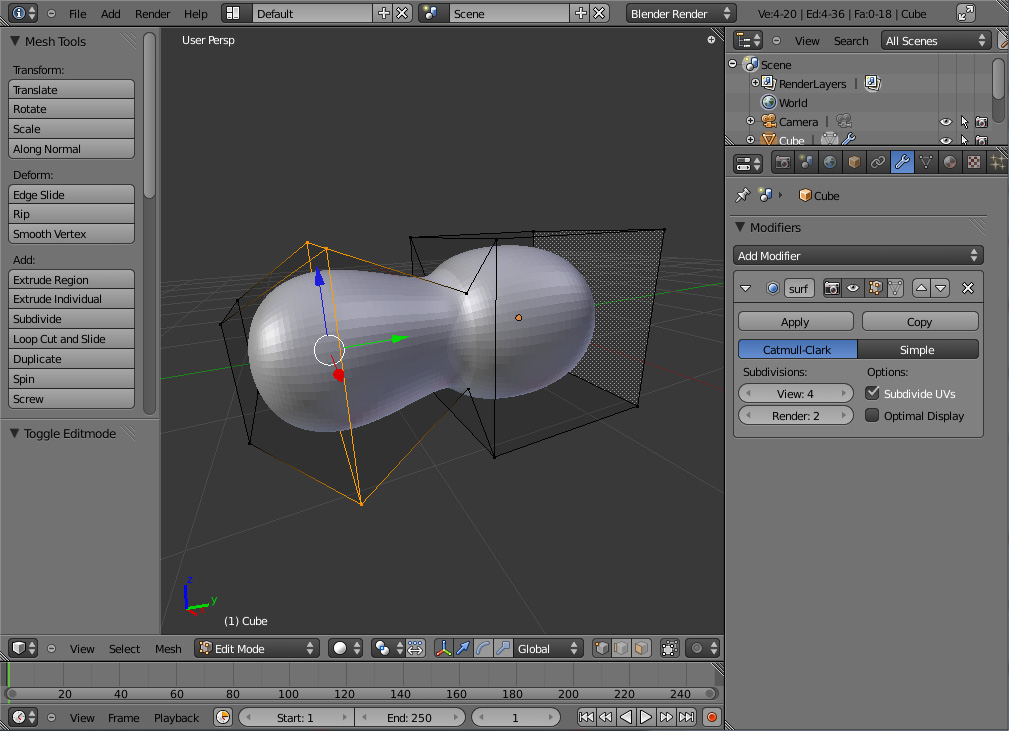Screen dimensions: 1009x731
Task: Open the Add Modifier dropdown
Action: 858,255
